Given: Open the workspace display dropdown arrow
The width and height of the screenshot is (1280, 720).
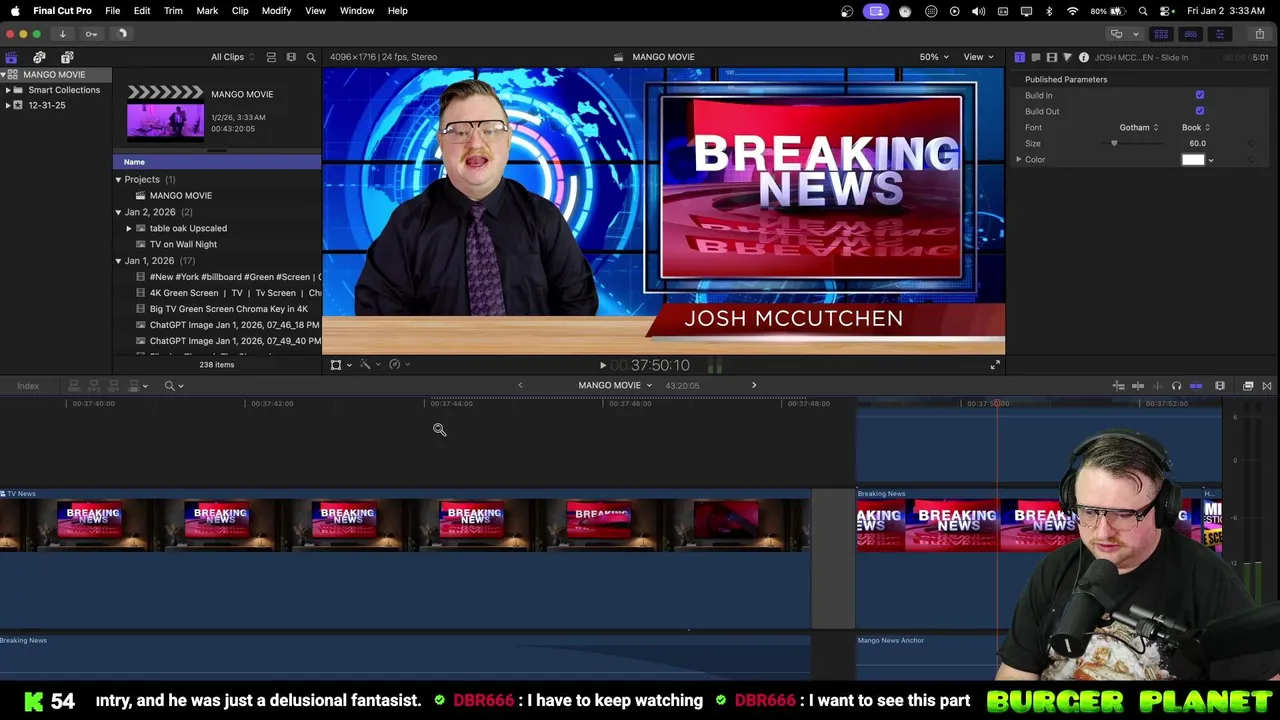Looking at the screenshot, I should 1135,34.
